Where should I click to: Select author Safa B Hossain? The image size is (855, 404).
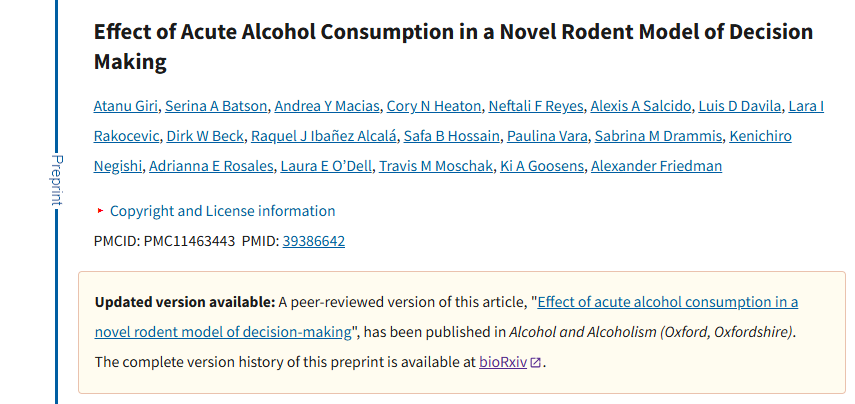click(452, 136)
